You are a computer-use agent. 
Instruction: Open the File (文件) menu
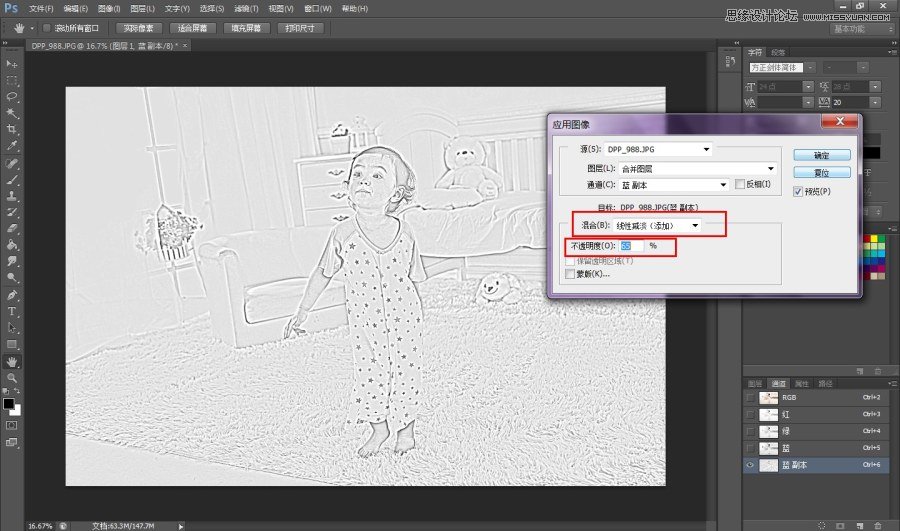41,9
